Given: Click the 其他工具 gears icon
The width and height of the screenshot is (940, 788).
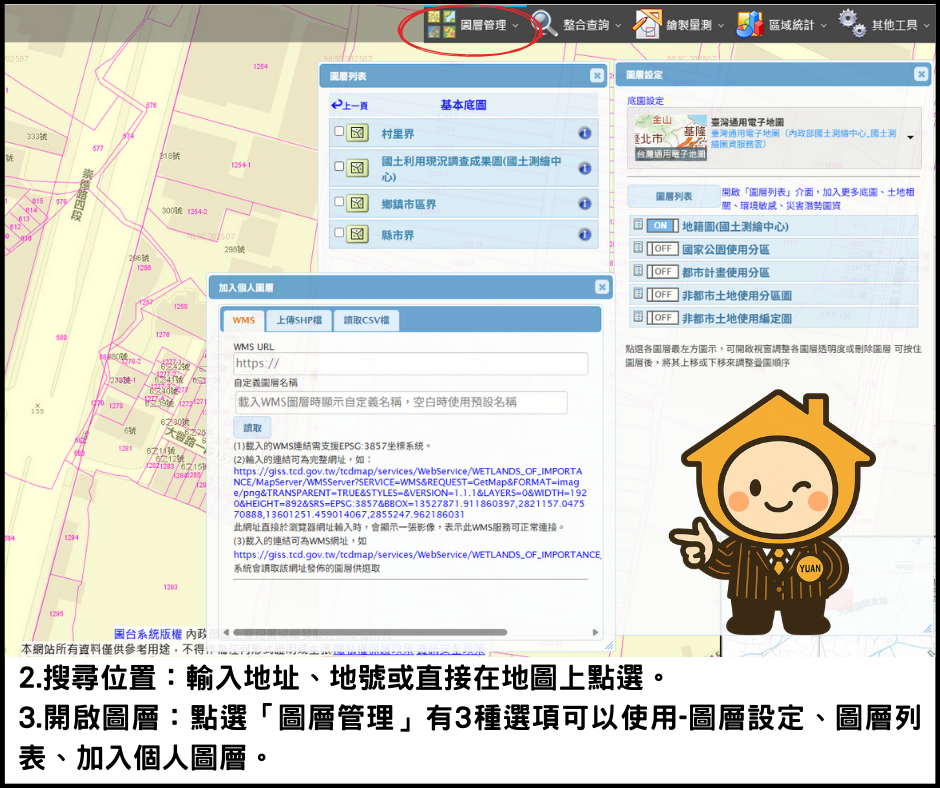Looking at the screenshot, I should (852, 24).
